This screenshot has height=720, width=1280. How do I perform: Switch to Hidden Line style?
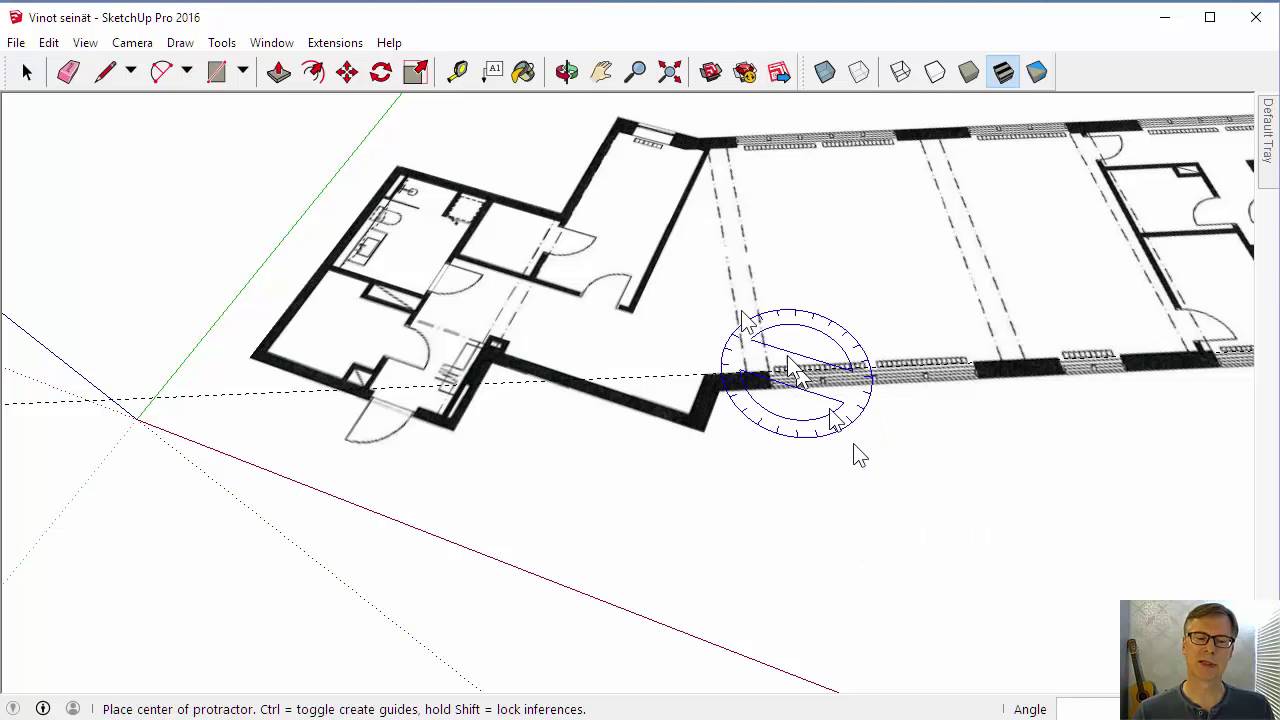[934, 72]
